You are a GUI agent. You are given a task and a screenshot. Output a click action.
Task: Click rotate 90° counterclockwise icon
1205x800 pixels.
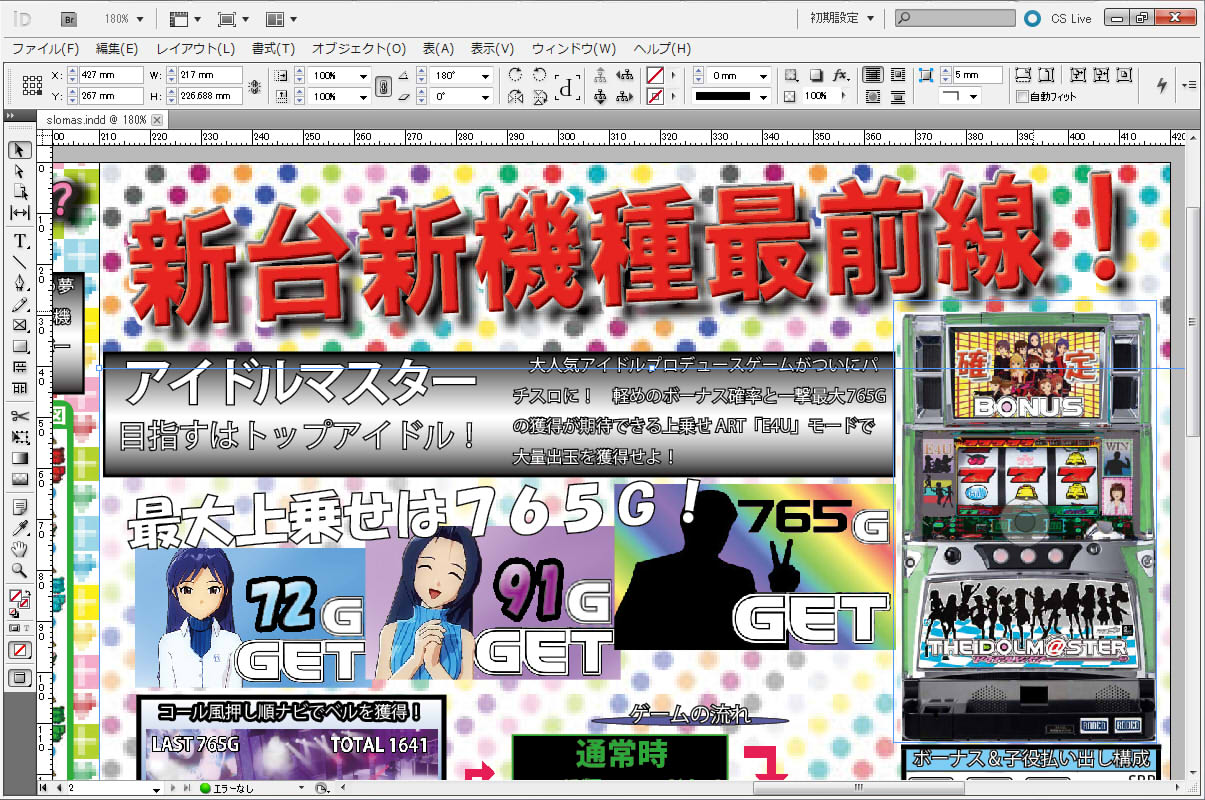[540, 75]
